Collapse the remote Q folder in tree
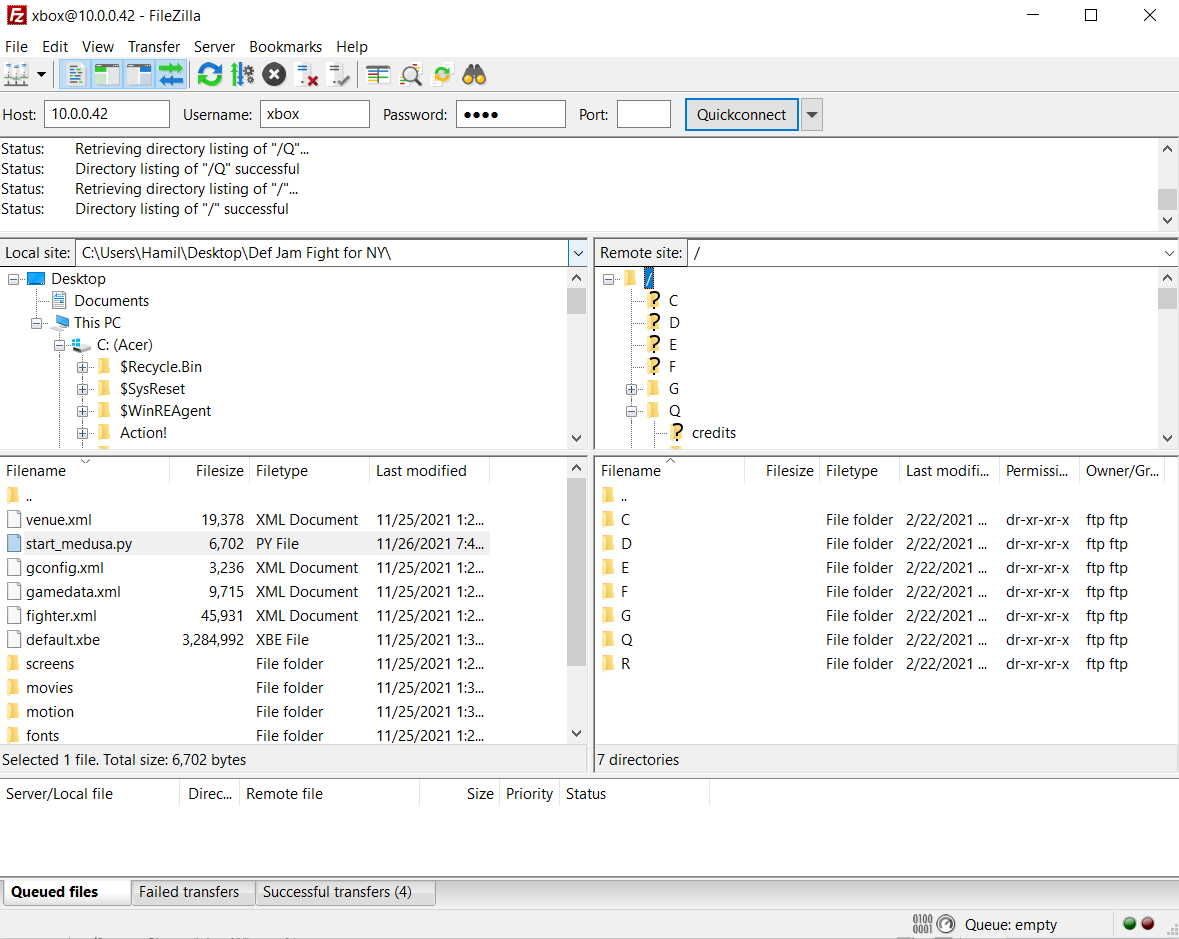Viewport: 1179px width, 939px height. (x=631, y=410)
